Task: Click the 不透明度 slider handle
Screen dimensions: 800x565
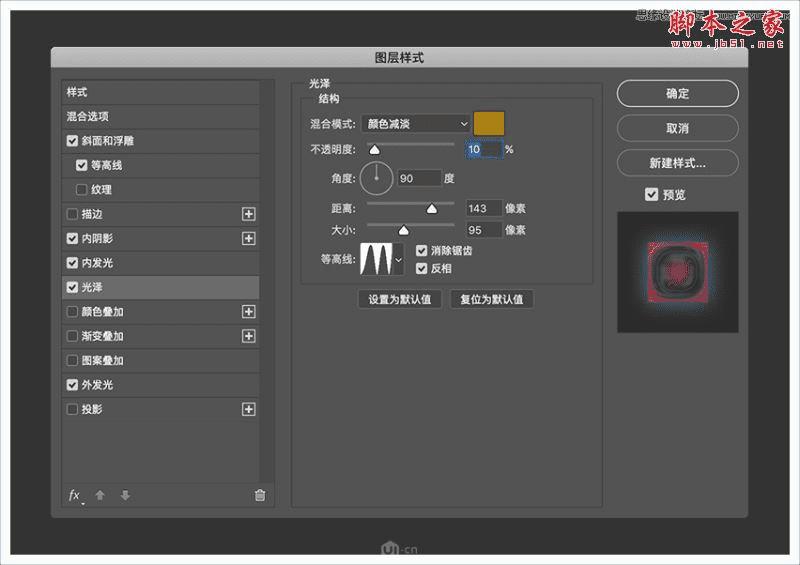Action: pos(374,150)
